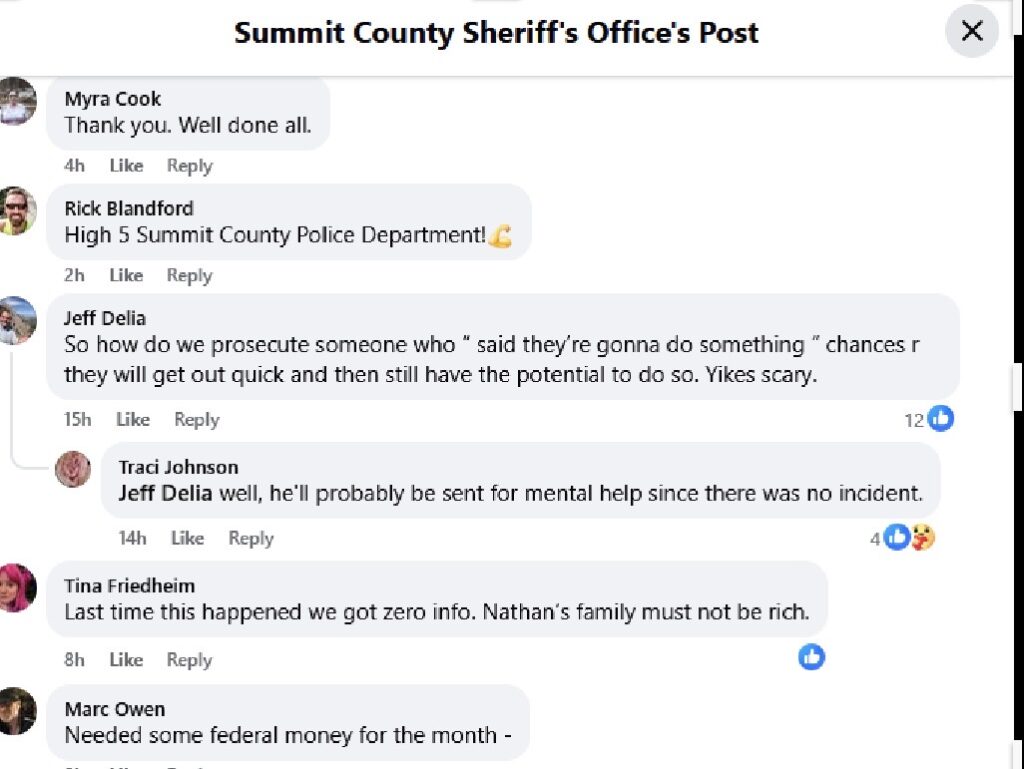Open Jeff Delia mention in Traci's reply

pyautogui.click(x=165, y=493)
